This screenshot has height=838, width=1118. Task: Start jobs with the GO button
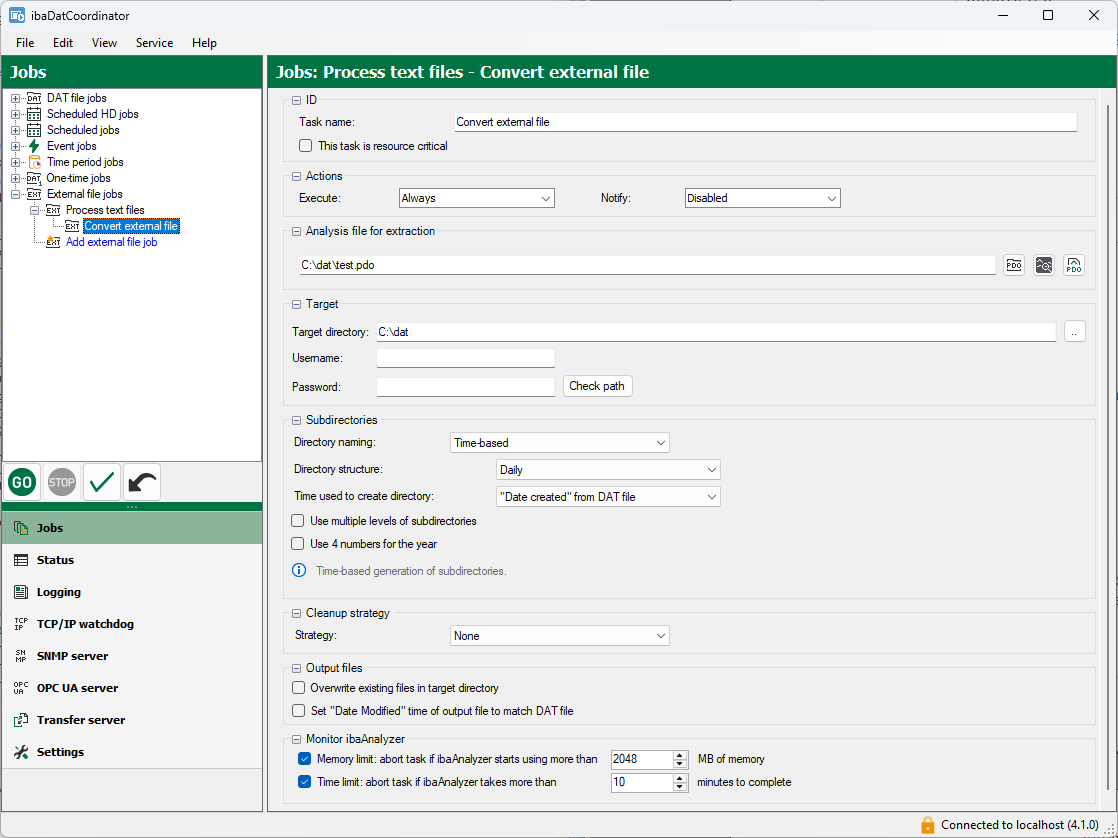click(x=22, y=483)
